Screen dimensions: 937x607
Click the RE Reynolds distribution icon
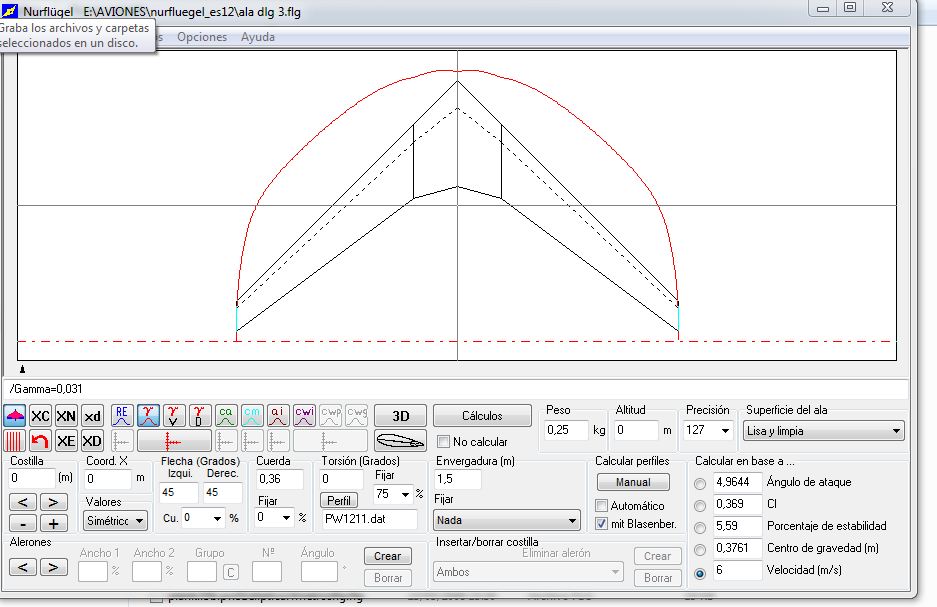[122, 416]
